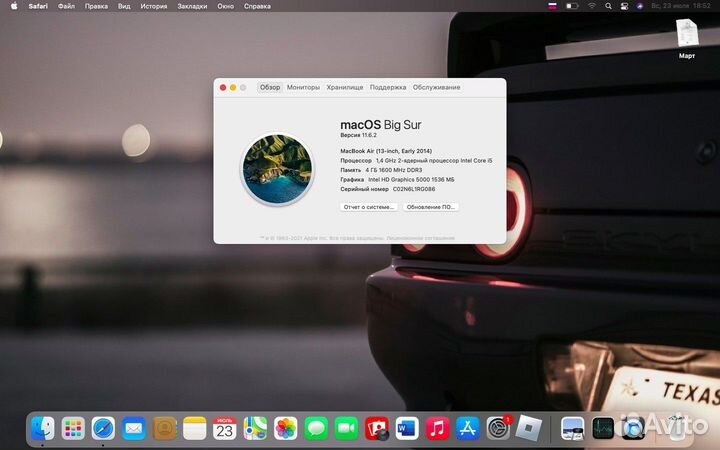Click the serial number C02N6L1RG086
The width and height of the screenshot is (720, 450).
414,189
